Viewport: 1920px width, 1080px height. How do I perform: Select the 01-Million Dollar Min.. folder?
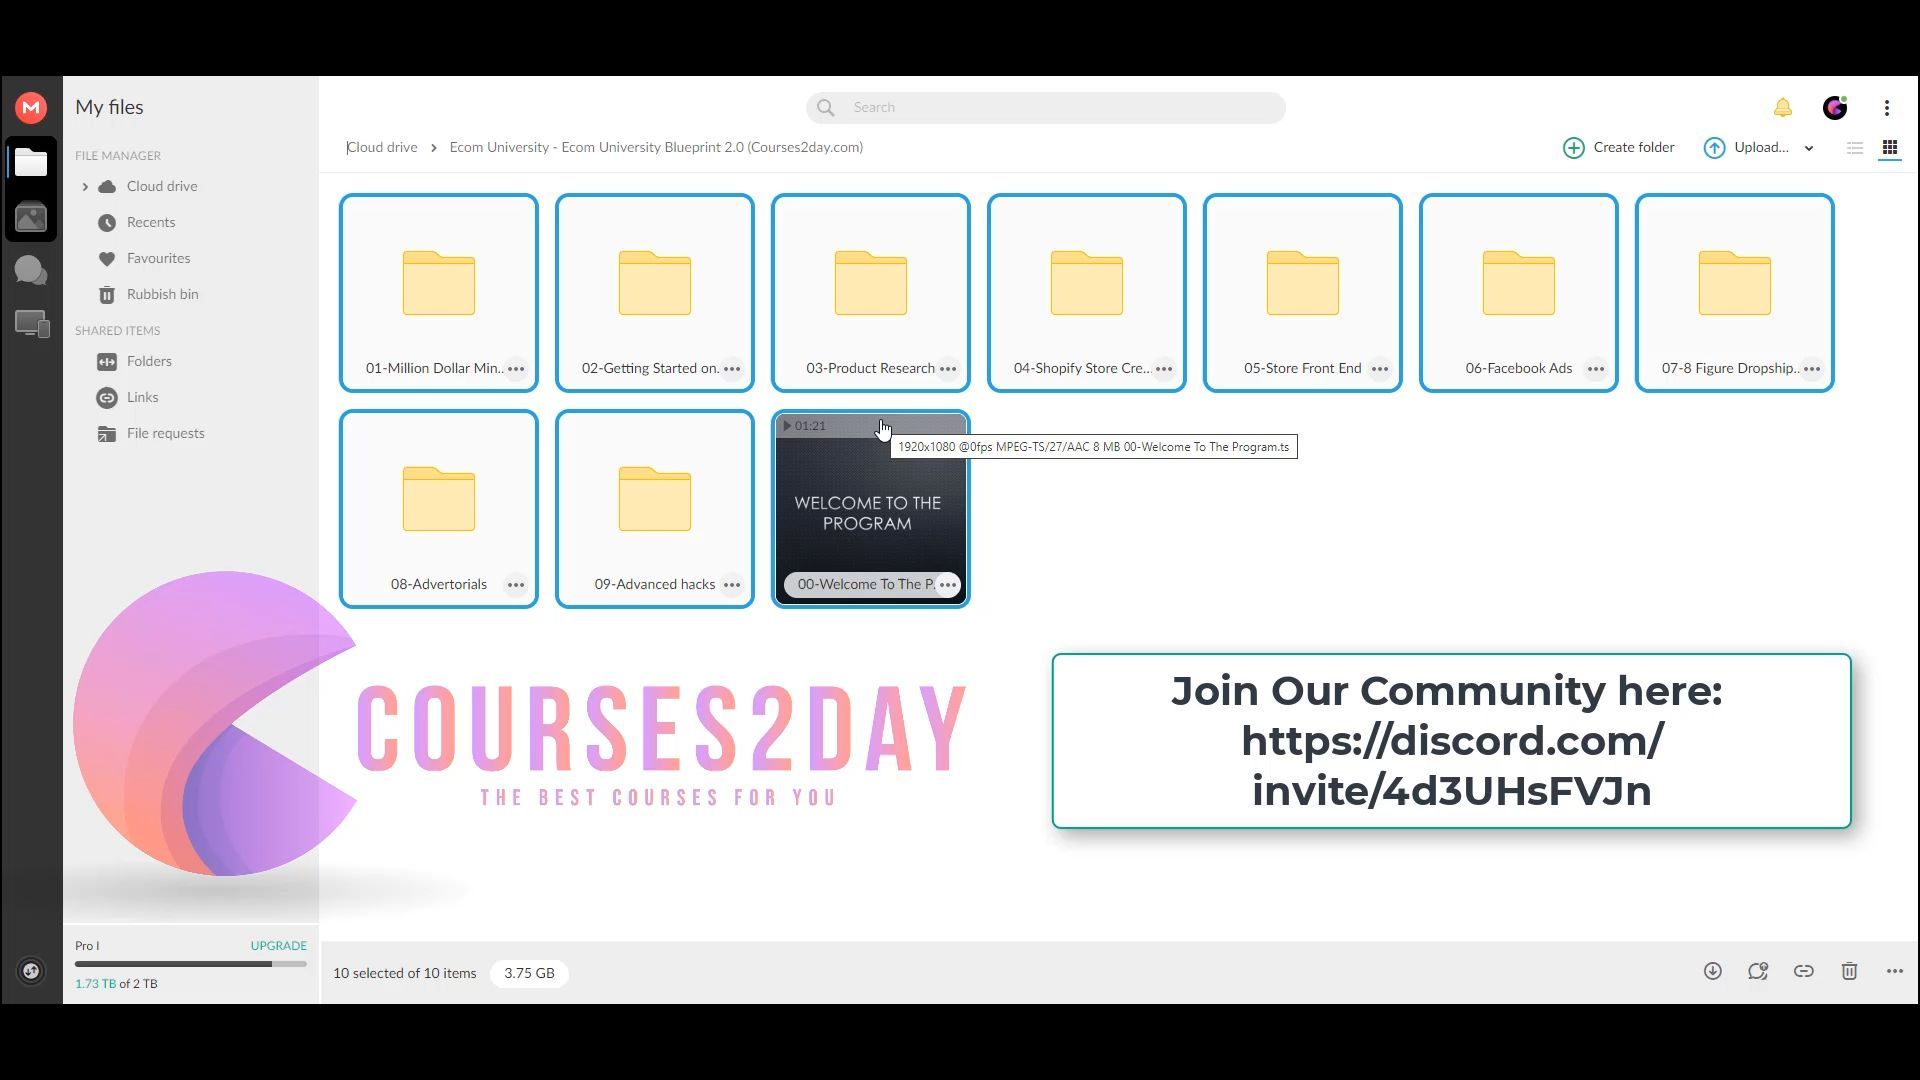439,292
